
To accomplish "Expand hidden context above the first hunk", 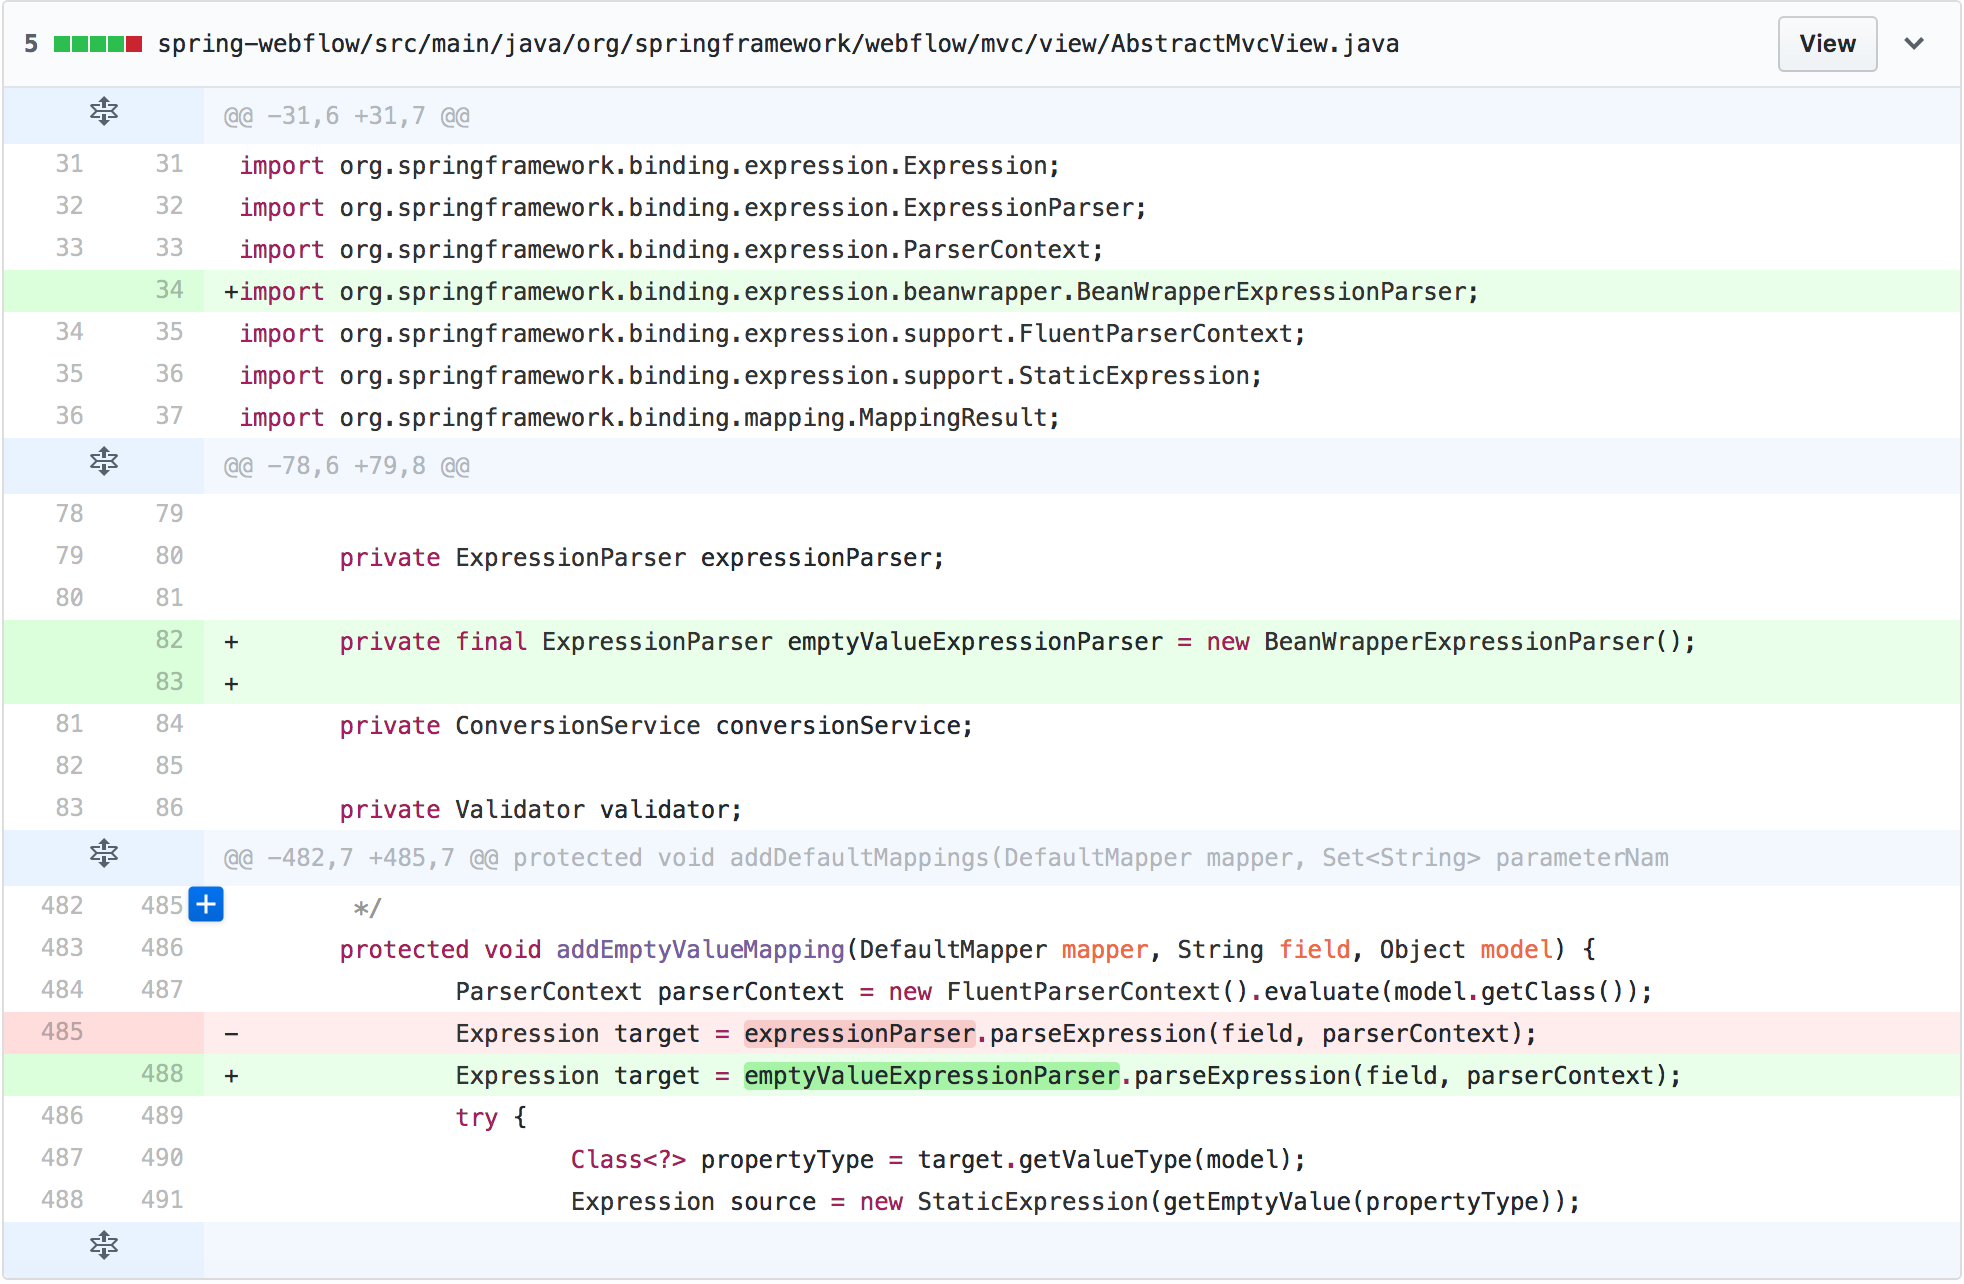I will pyautogui.click(x=103, y=113).
